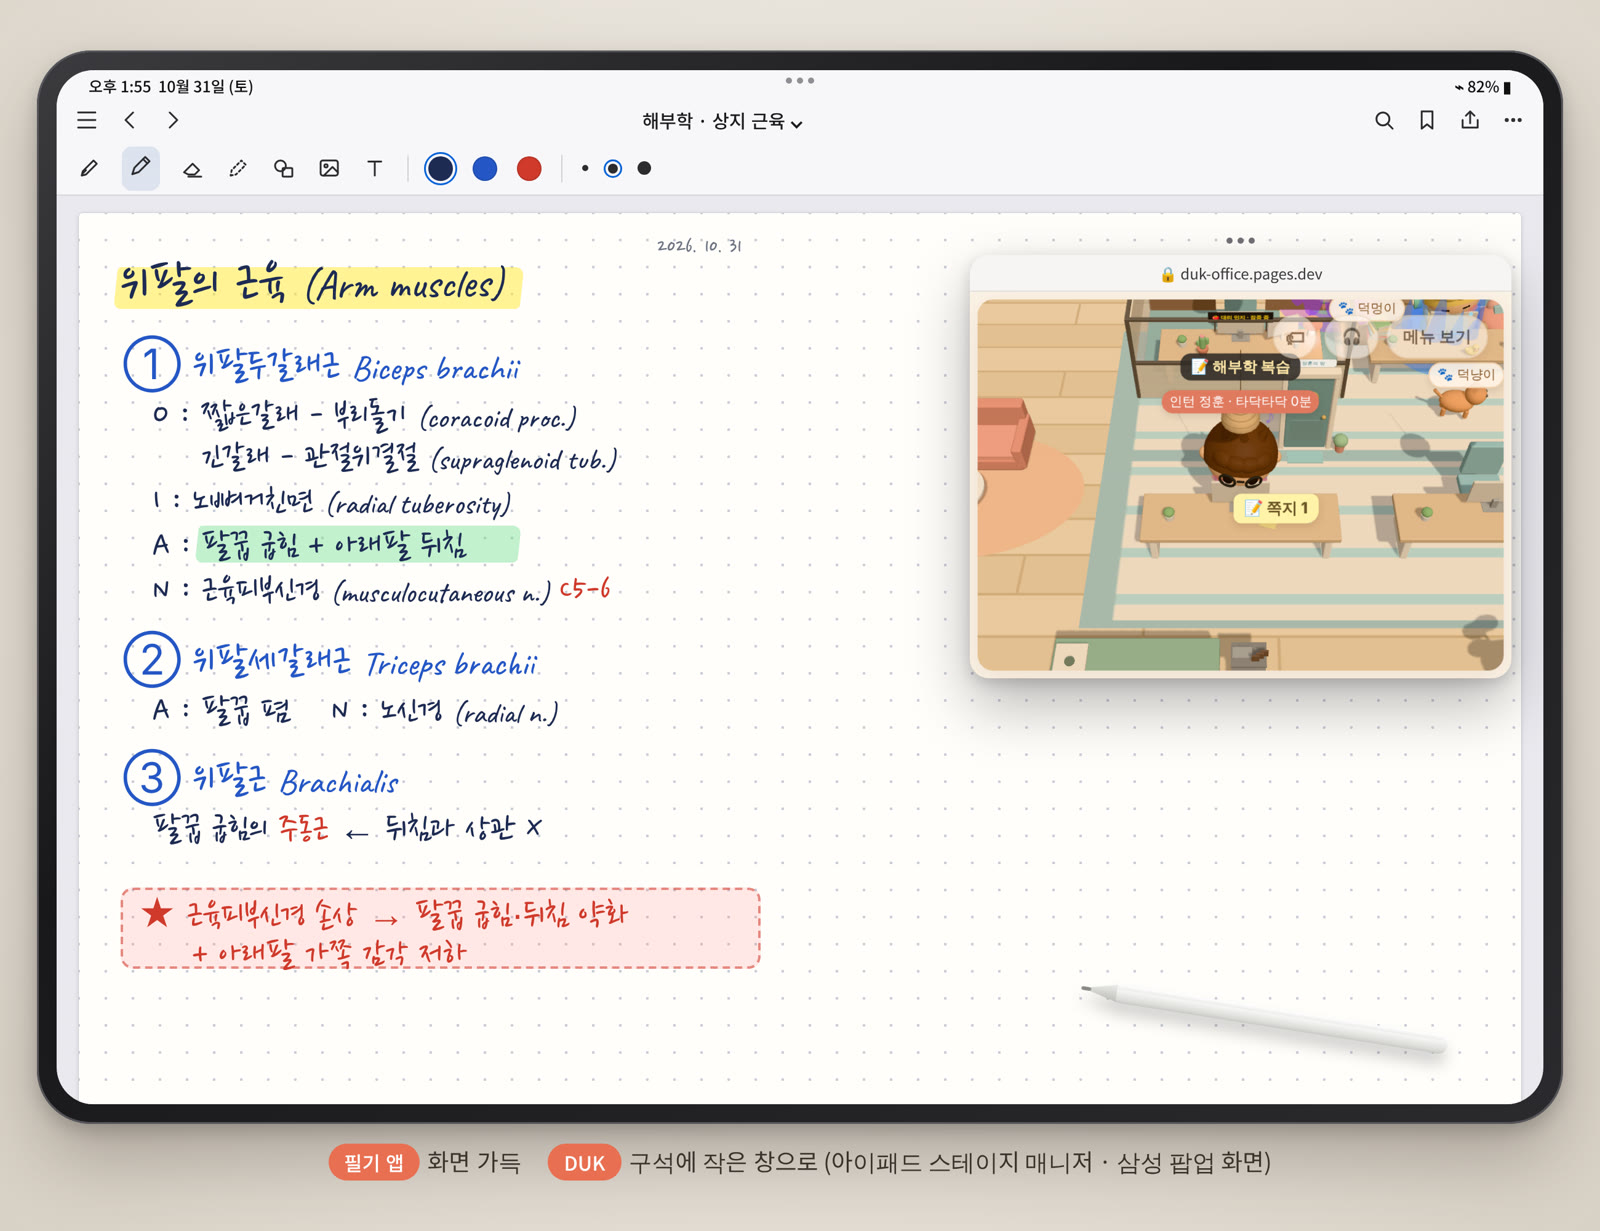Image resolution: width=1600 pixels, height=1231 pixels.
Task: Open the hamburger sidebar menu
Action: [x=87, y=121]
